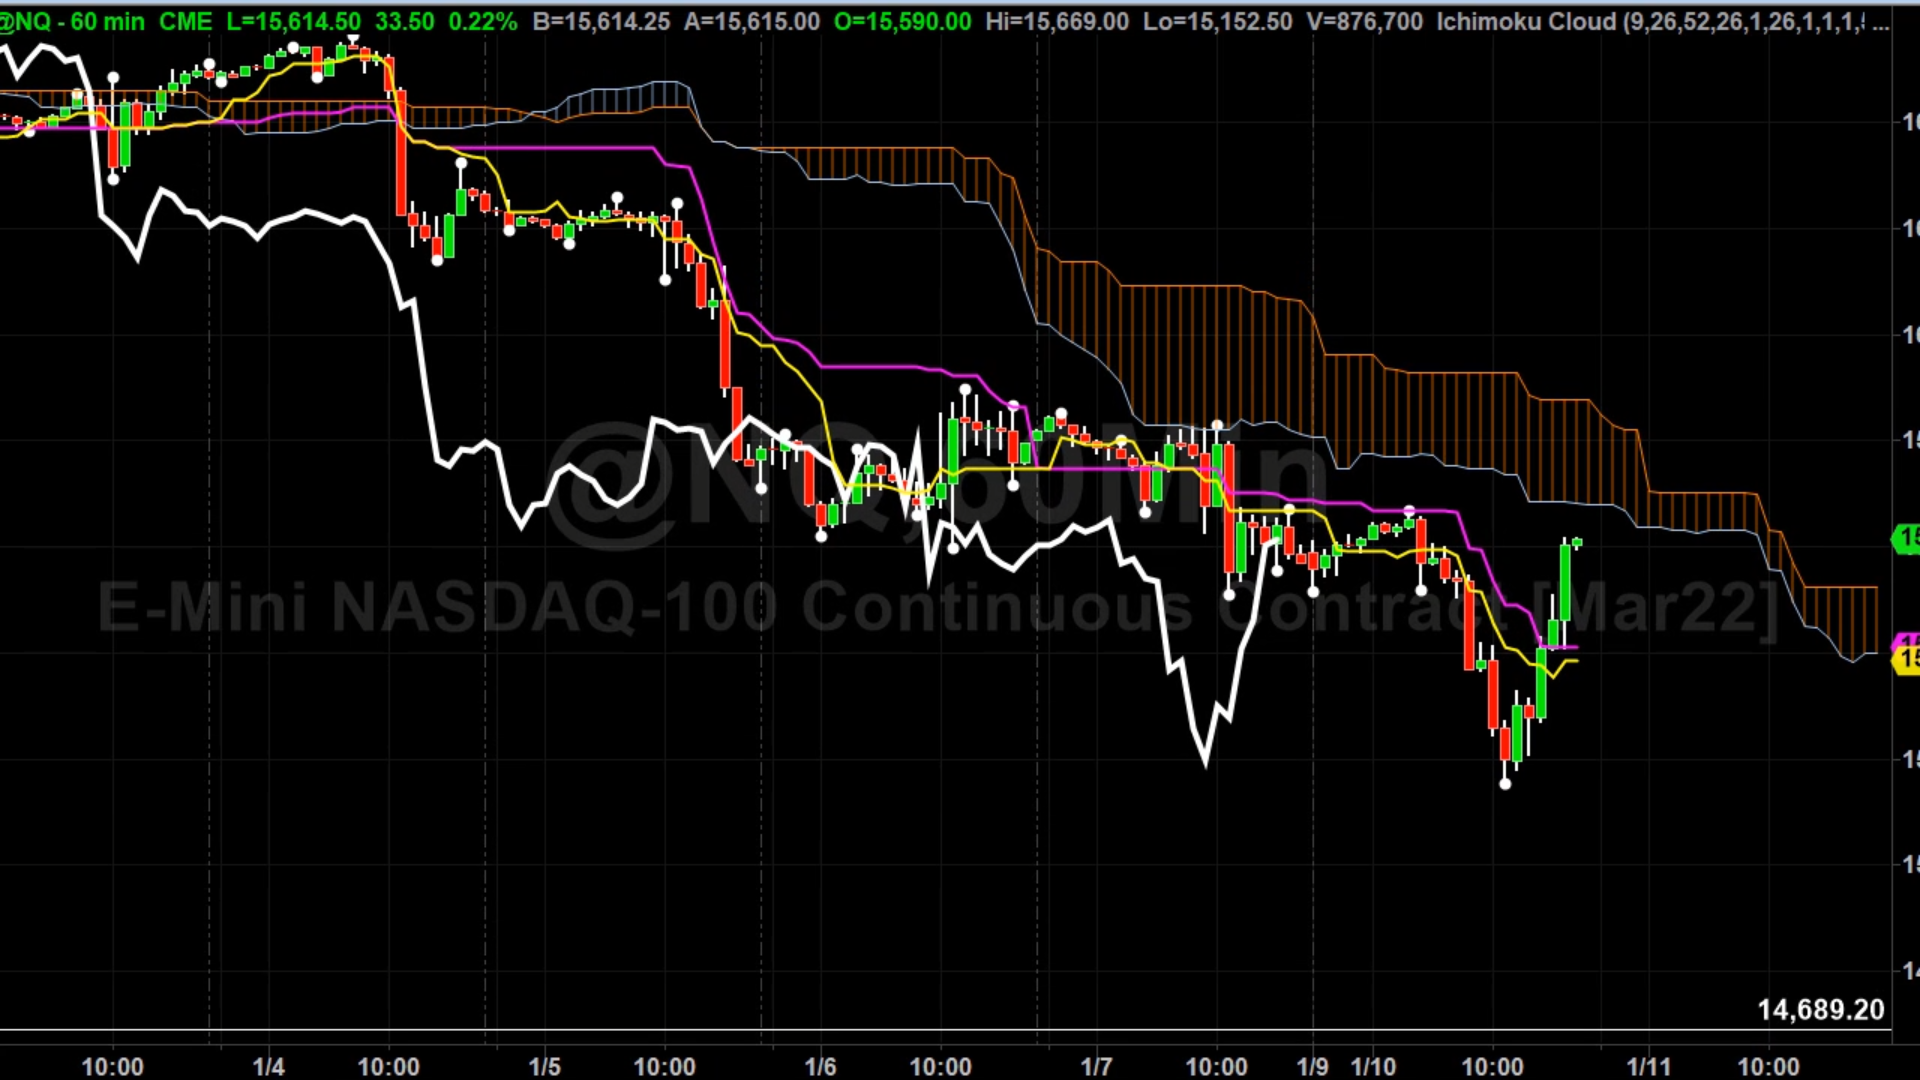The width and height of the screenshot is (1920, 1080).
Task: Click the yellow Tenkan price tag on axis
Action: pos(1907,660)
